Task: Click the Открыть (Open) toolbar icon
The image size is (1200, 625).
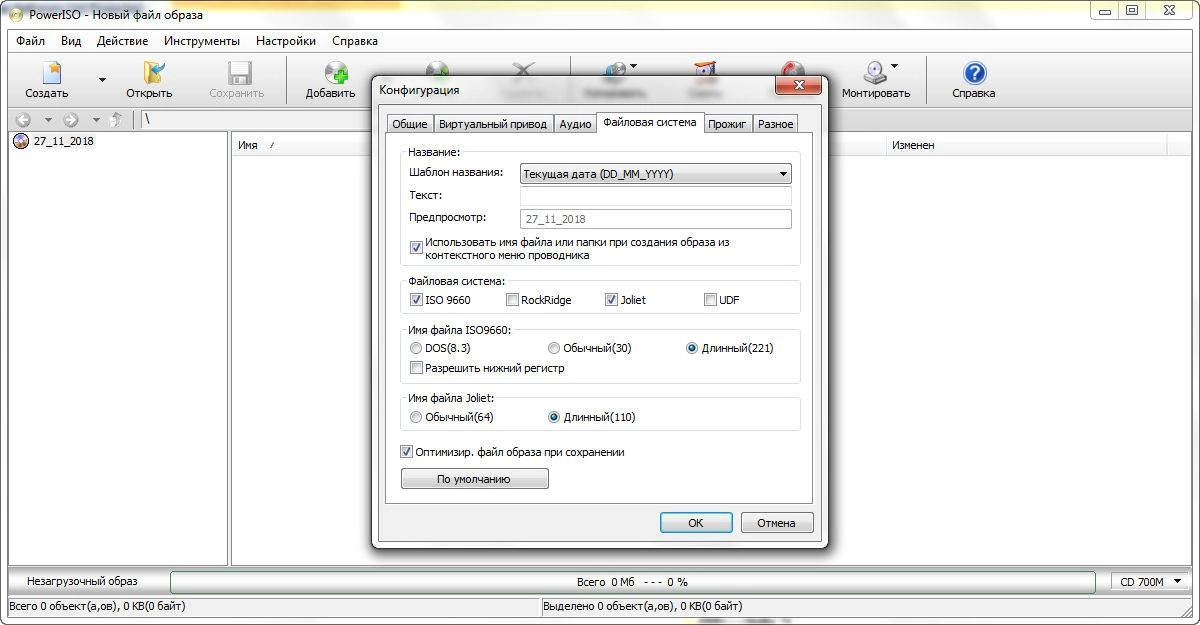Action: (x=149, y=80)
